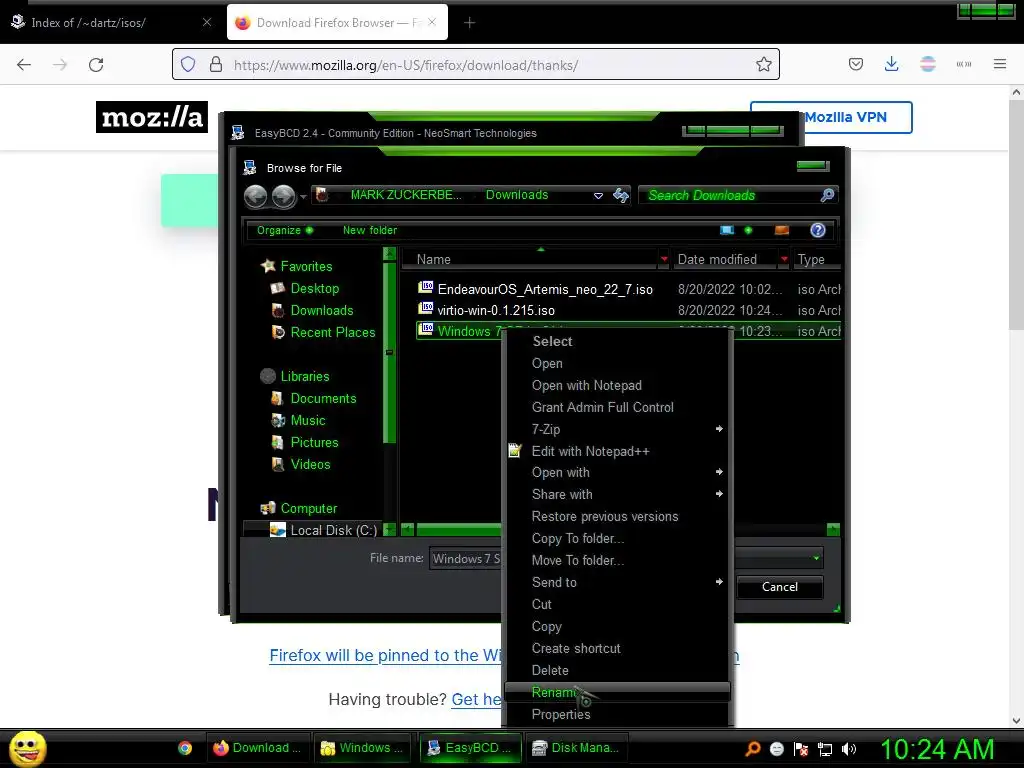Choose Rename in context menu

coord(616,692)
